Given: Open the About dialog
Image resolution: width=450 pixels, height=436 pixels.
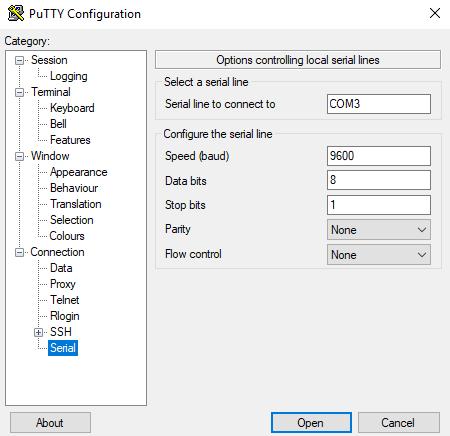Looking at the screenshot, I should point(50,423).
